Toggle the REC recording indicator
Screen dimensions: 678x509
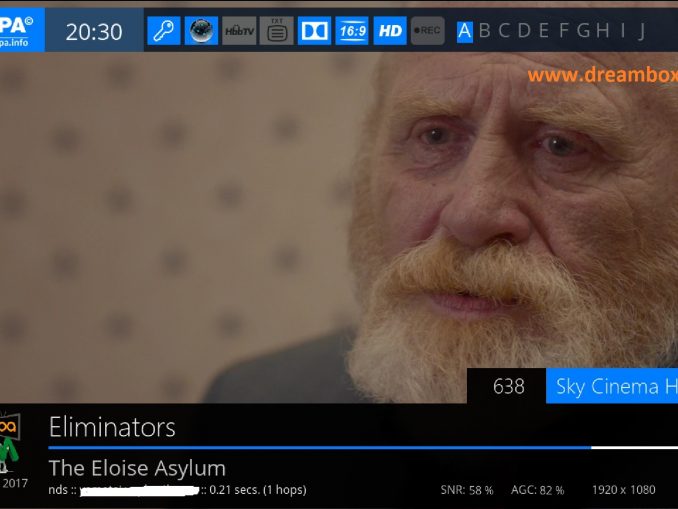[x=428, y=31]
